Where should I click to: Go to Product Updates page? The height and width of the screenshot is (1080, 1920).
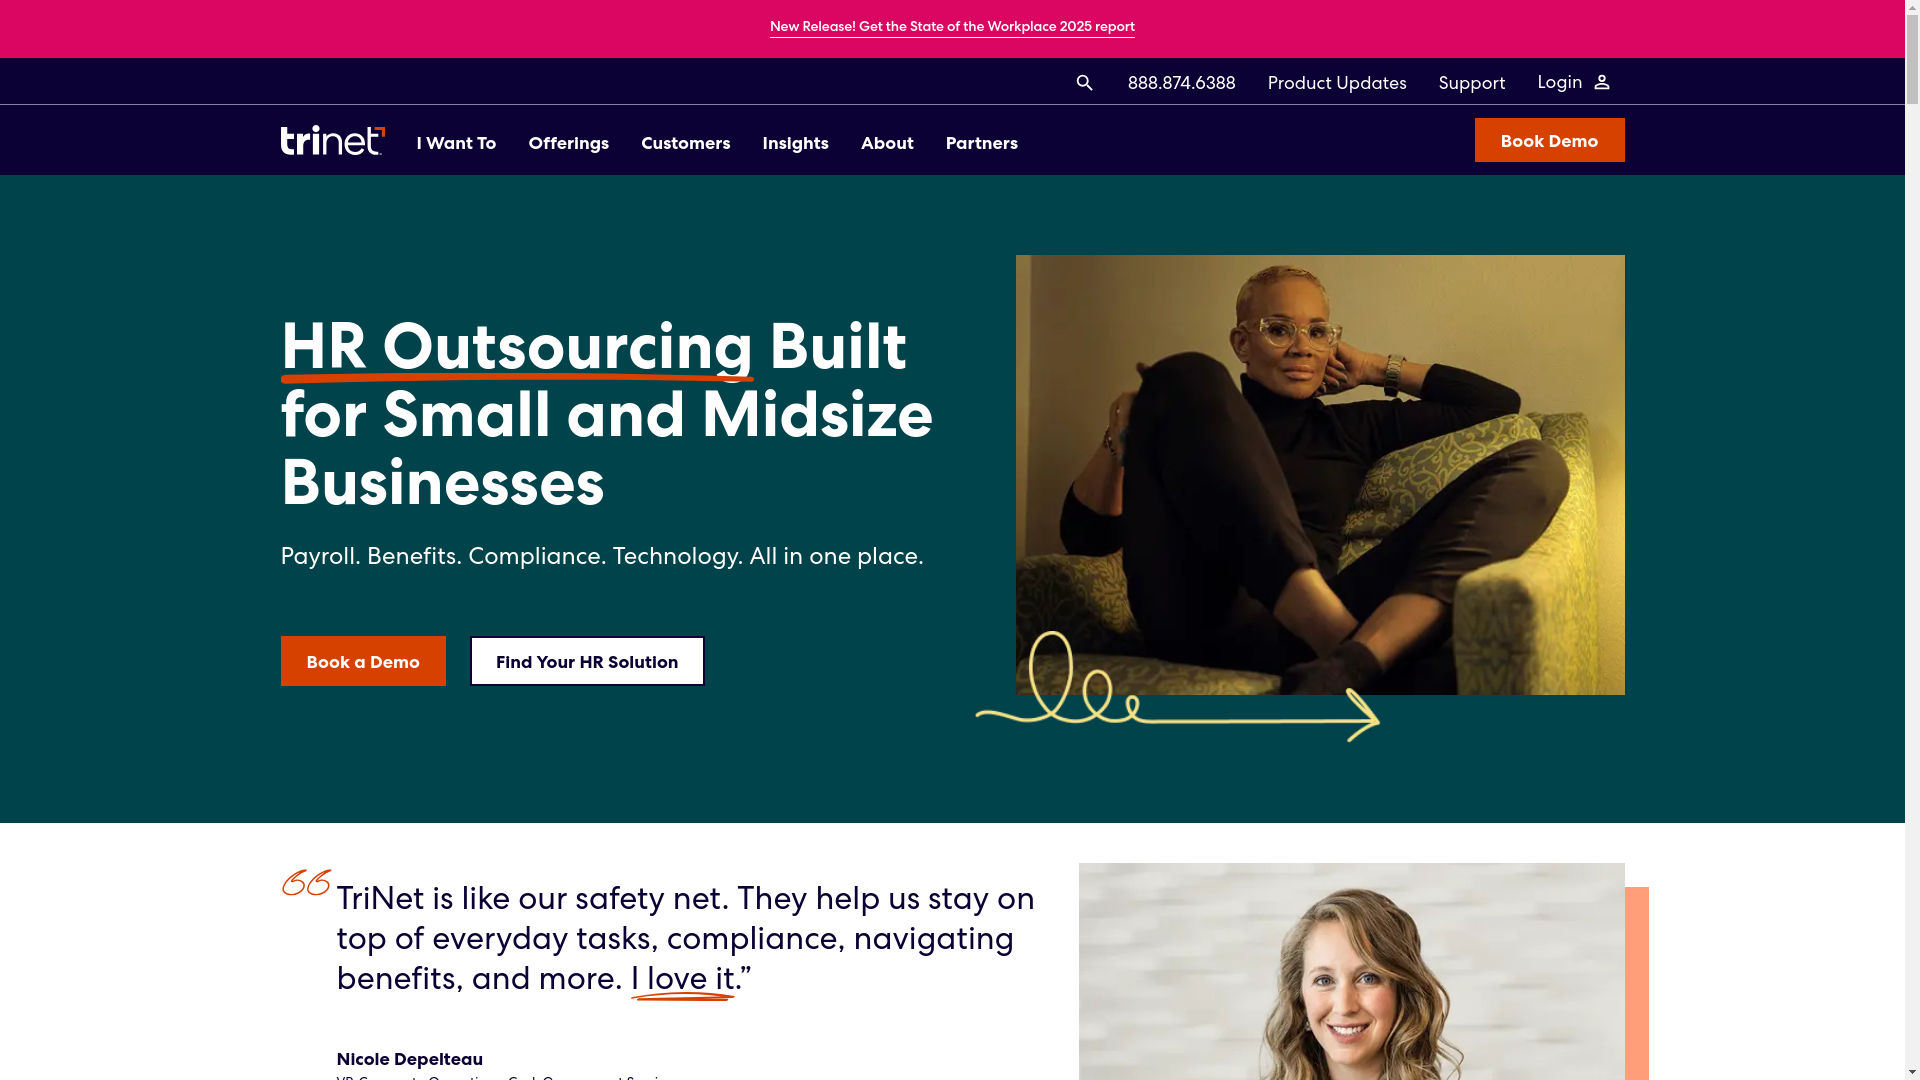tap(1337, 83)
